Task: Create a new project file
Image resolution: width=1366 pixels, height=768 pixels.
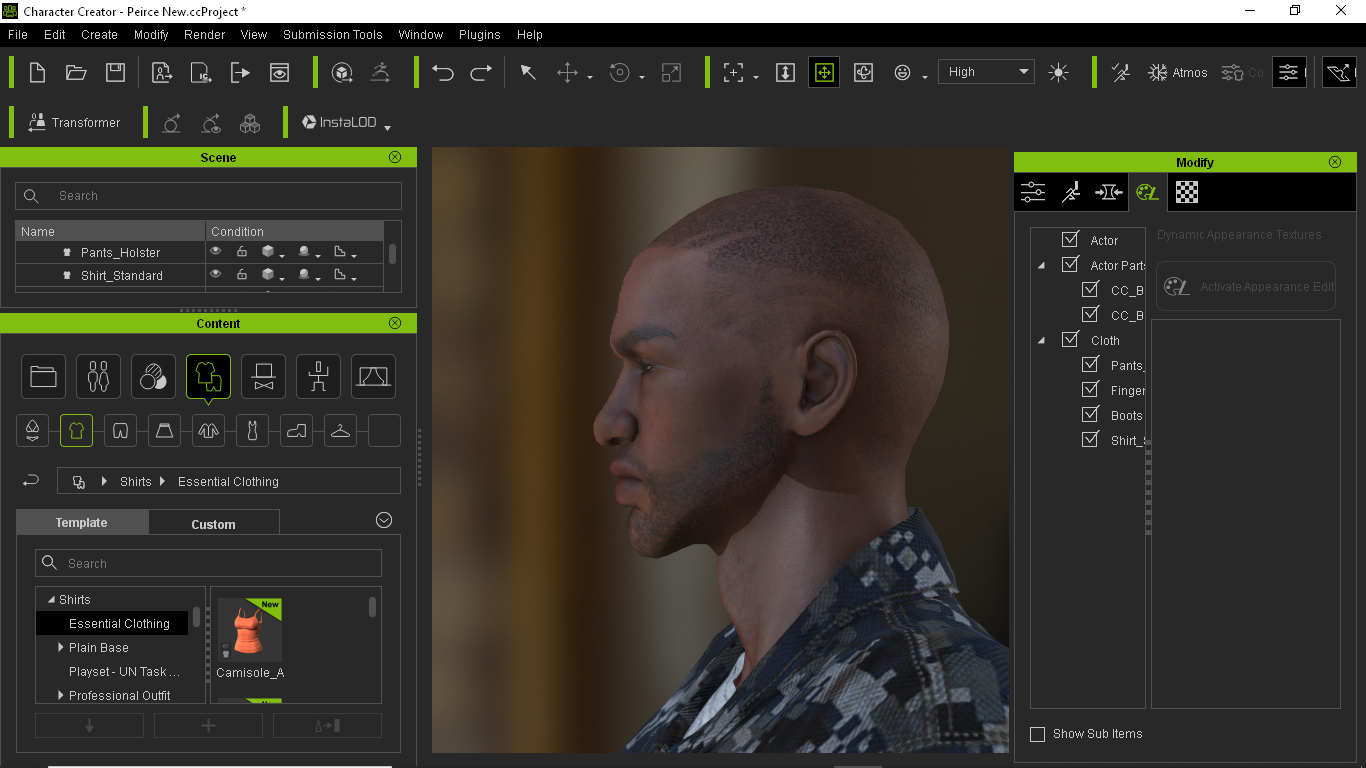Action: coord(37,72)
